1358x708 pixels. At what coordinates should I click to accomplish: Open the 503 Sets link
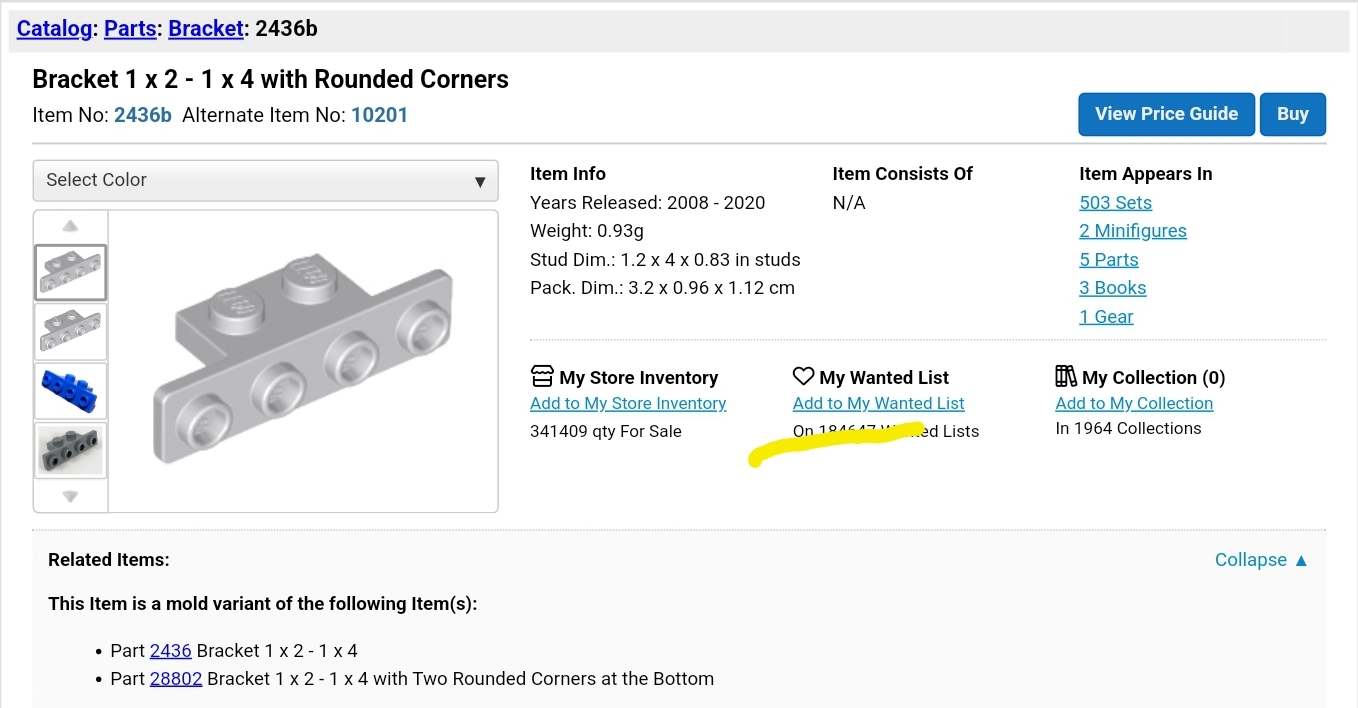(x=1115, y=203)
